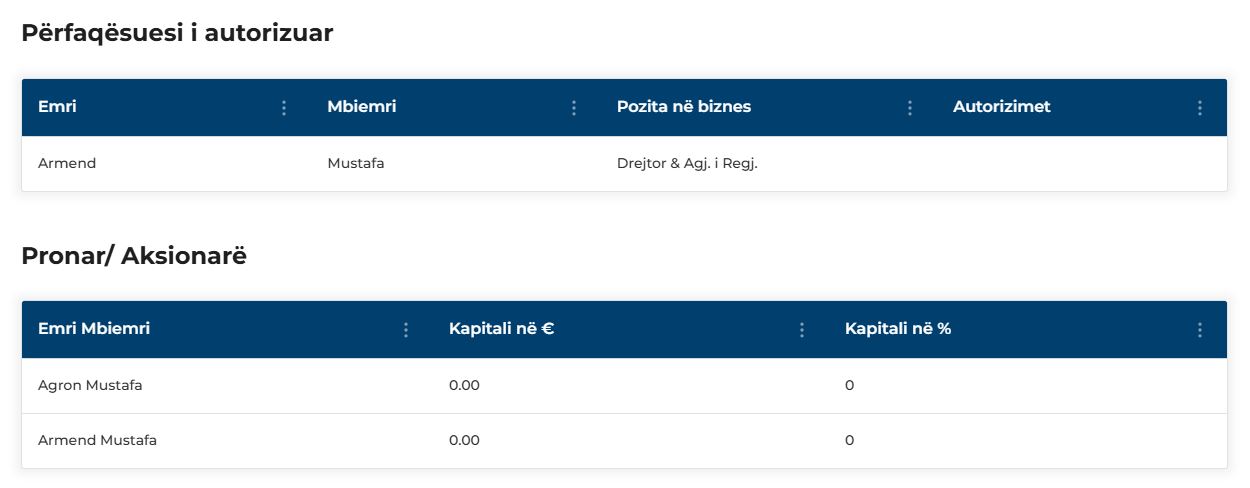Screen dimensions: 1250x488
Task: Sort by the Autorizimet header
Action: click(1002, 107)
